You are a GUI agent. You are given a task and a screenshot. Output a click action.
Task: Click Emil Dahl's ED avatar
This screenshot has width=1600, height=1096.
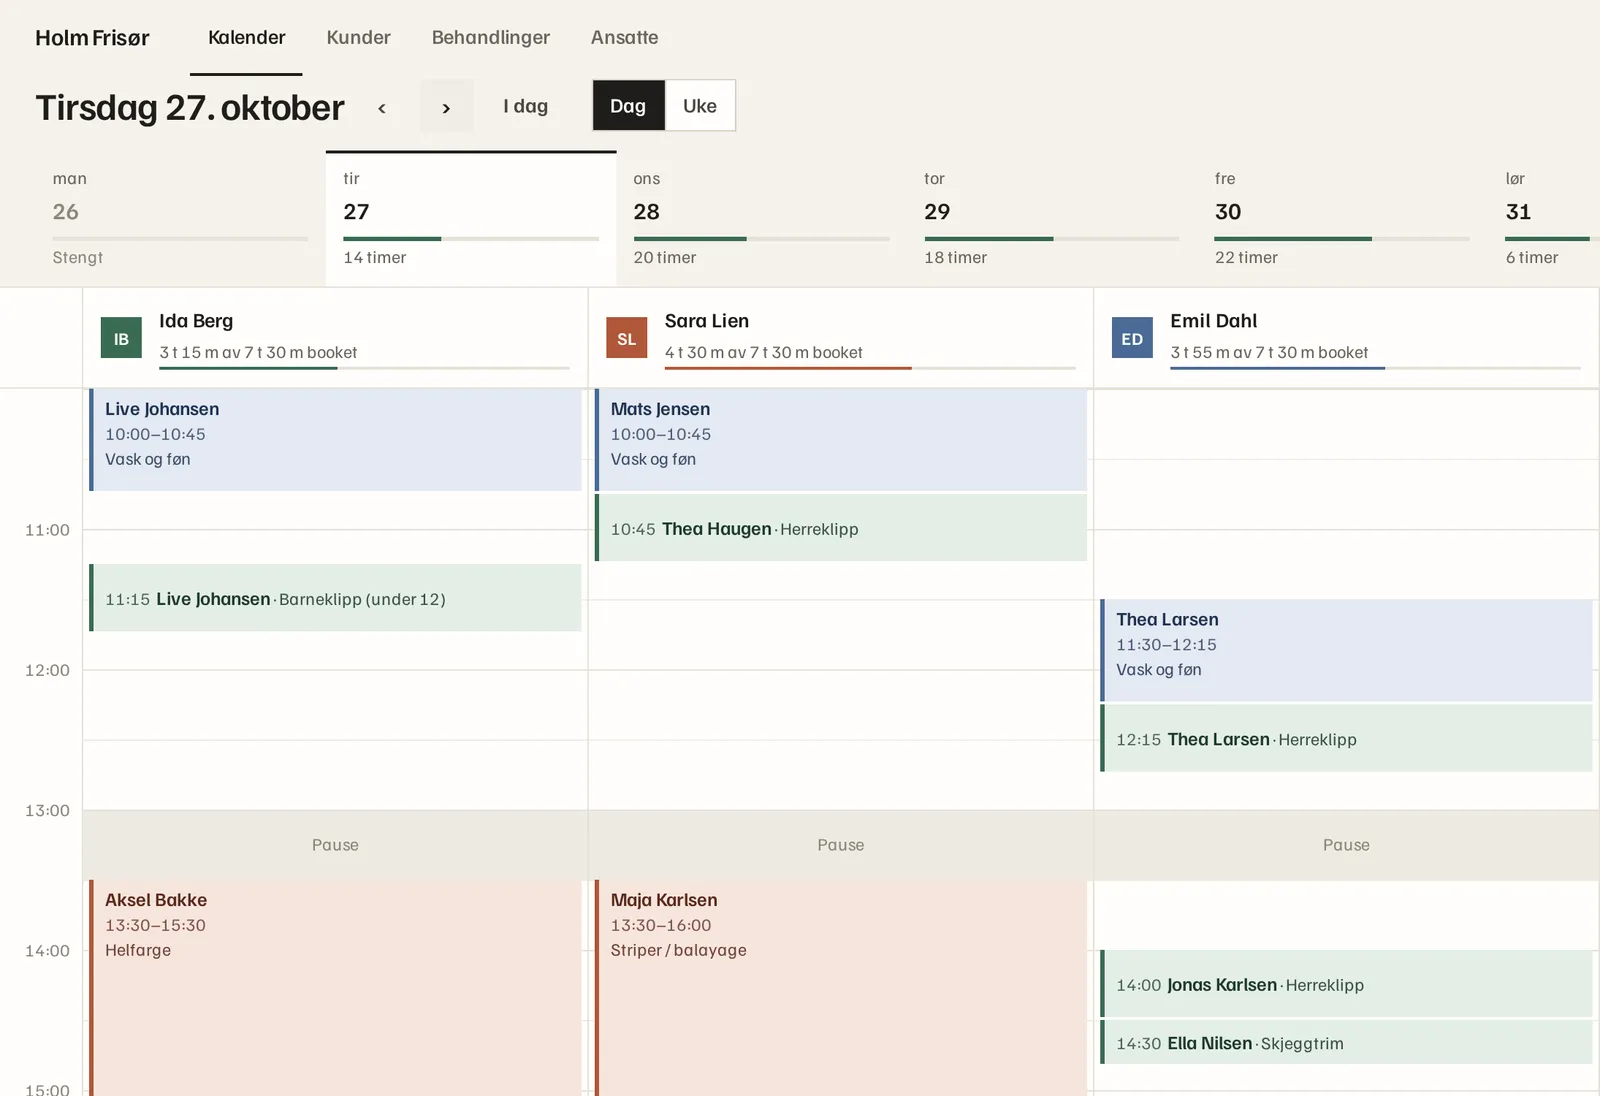(x=1132, y=338)
